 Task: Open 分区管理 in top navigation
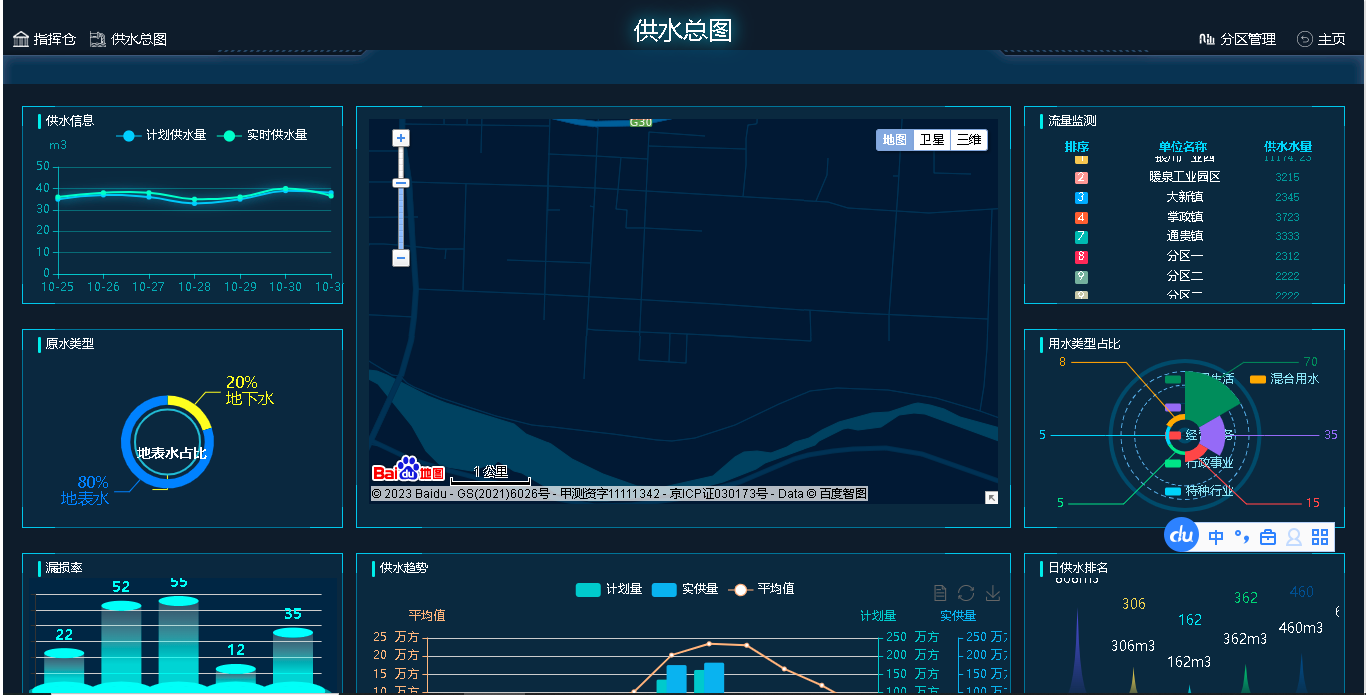pyautogui.click(x=1237, y=39)
